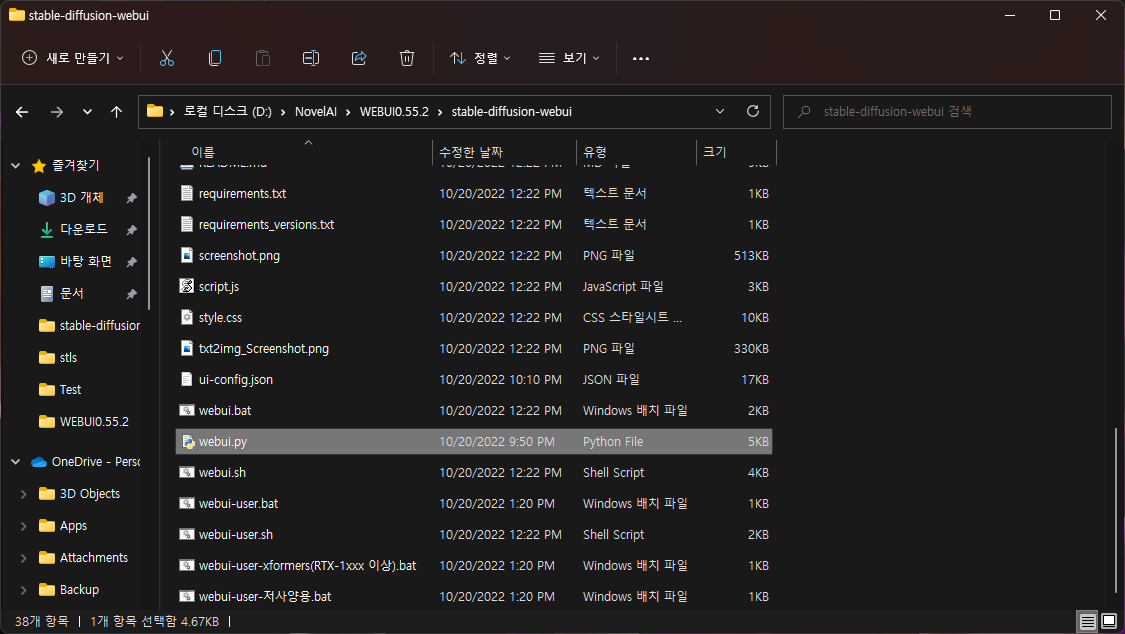Open address bar history dropdown
The height and width of the screenshot is (634, 1125).
[x=720, y=111]
